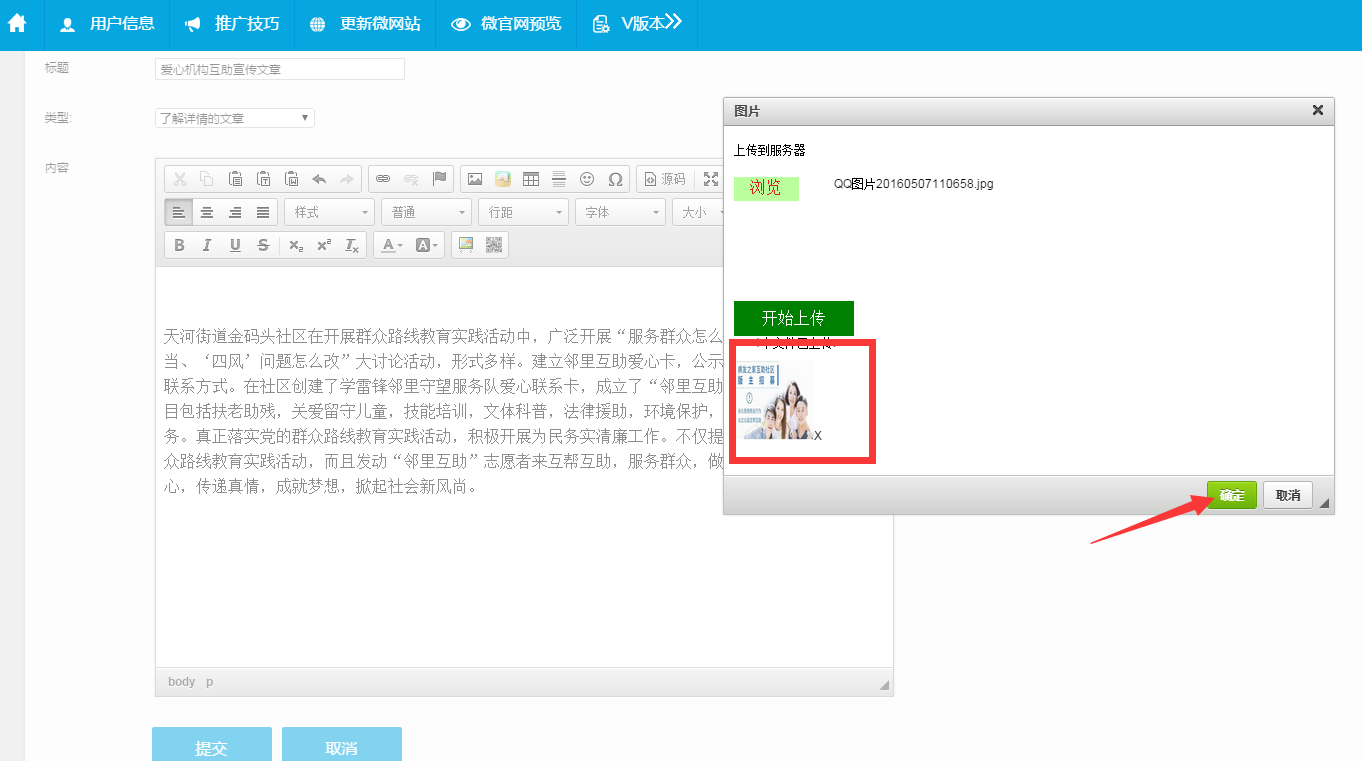Open the 样式 styles dropdown

click(x=329, y=212)
